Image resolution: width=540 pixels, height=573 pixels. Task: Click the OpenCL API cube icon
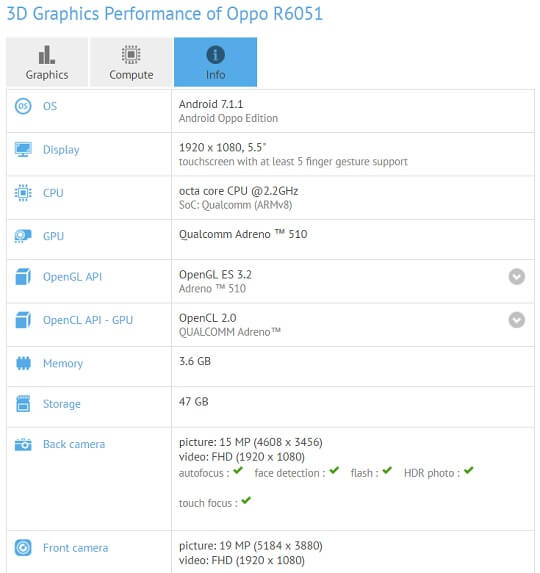[x=23, y=320]
